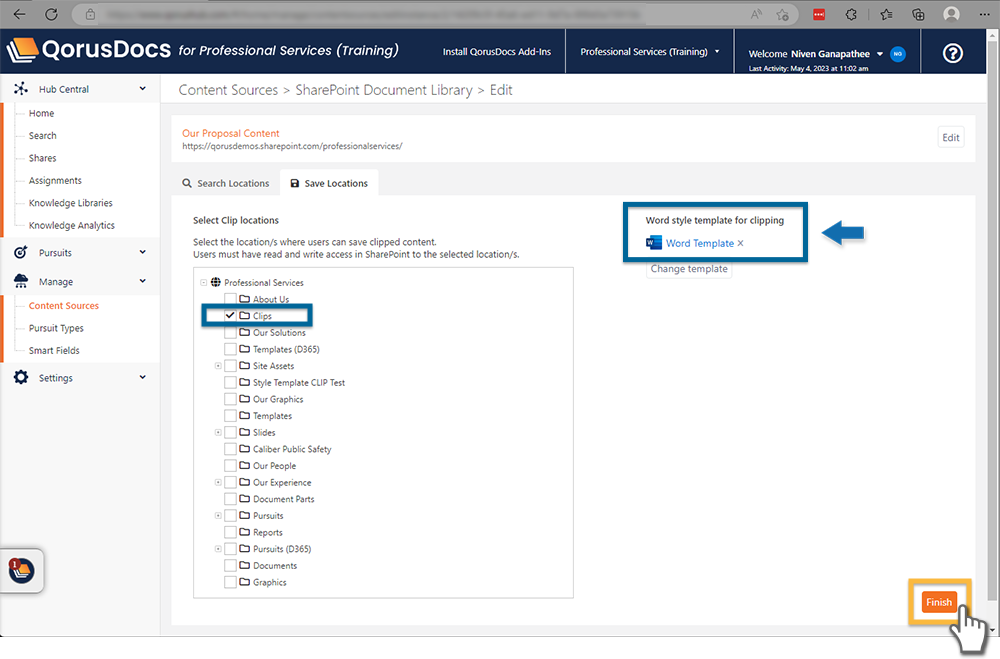Click the orange Finish button
The height and width of the screenshot is (659, 1000).
tap(939, 602)
